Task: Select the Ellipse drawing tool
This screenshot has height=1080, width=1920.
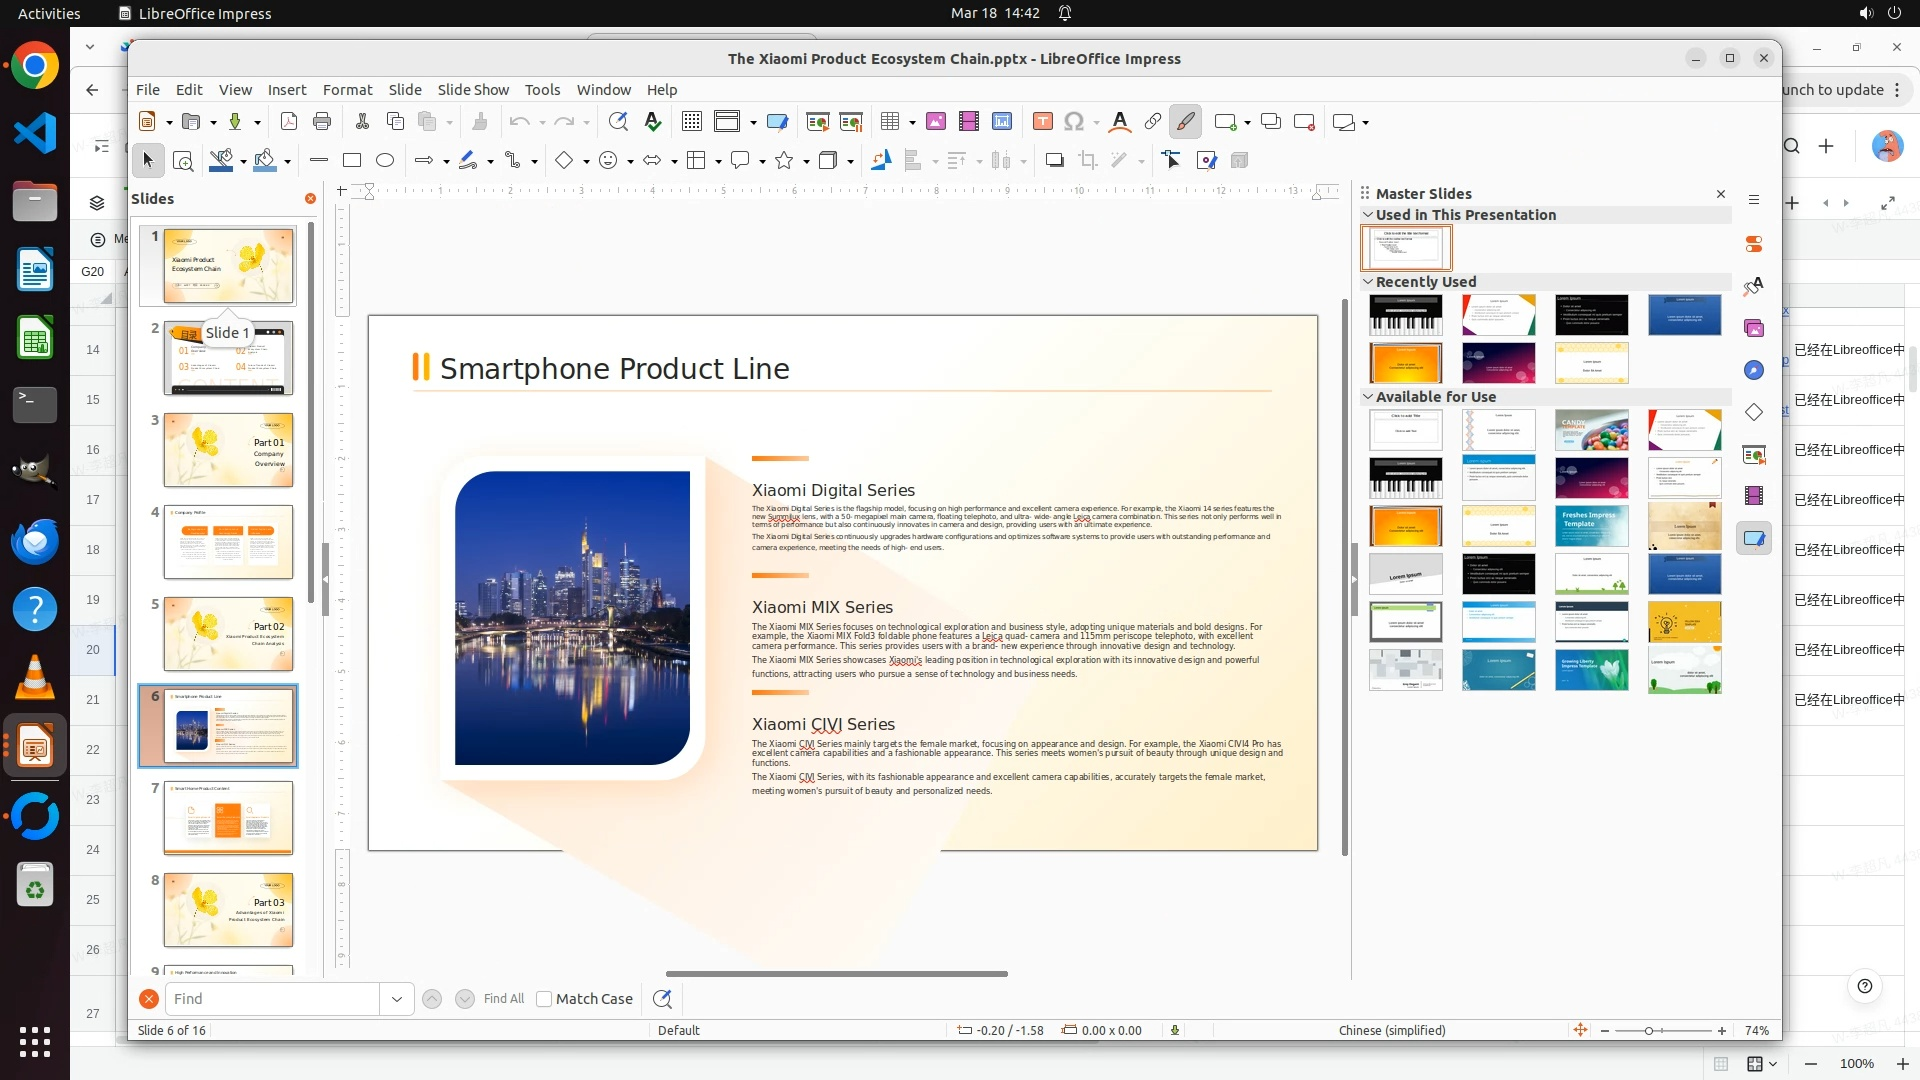Action: [x=385, y=160]
